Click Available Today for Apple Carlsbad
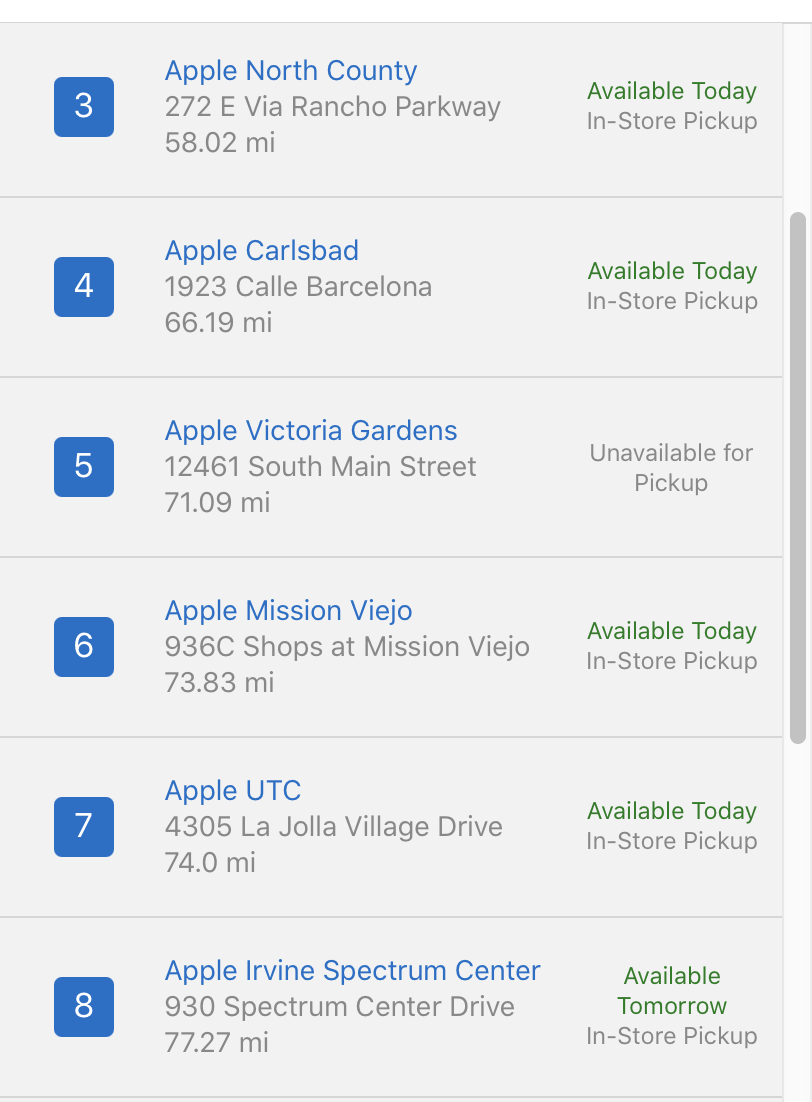 pos(672,271)
